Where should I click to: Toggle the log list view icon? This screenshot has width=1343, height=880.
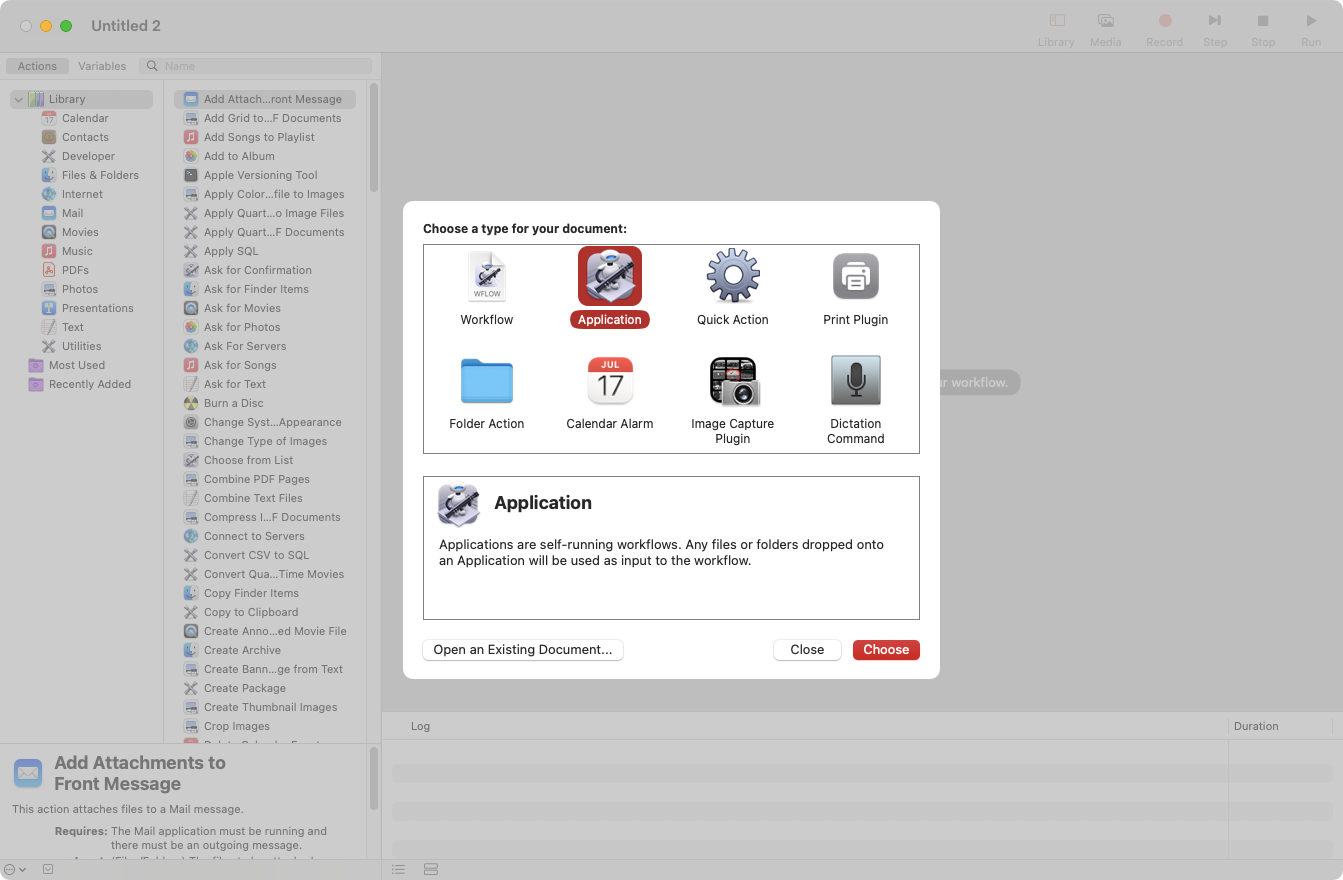point(398,869)
